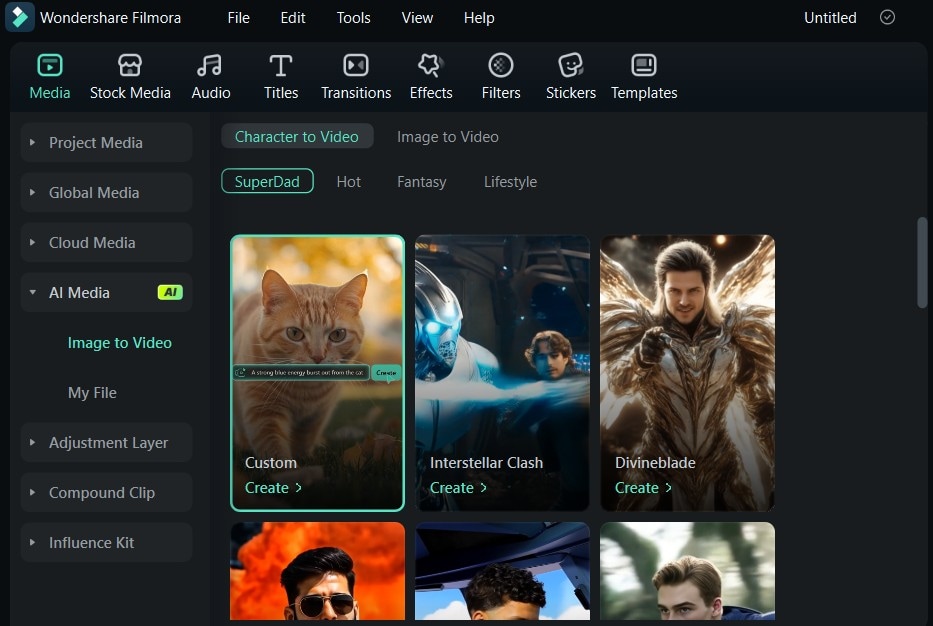
Task: Open the Transitions icon
Action: [356, 65]
